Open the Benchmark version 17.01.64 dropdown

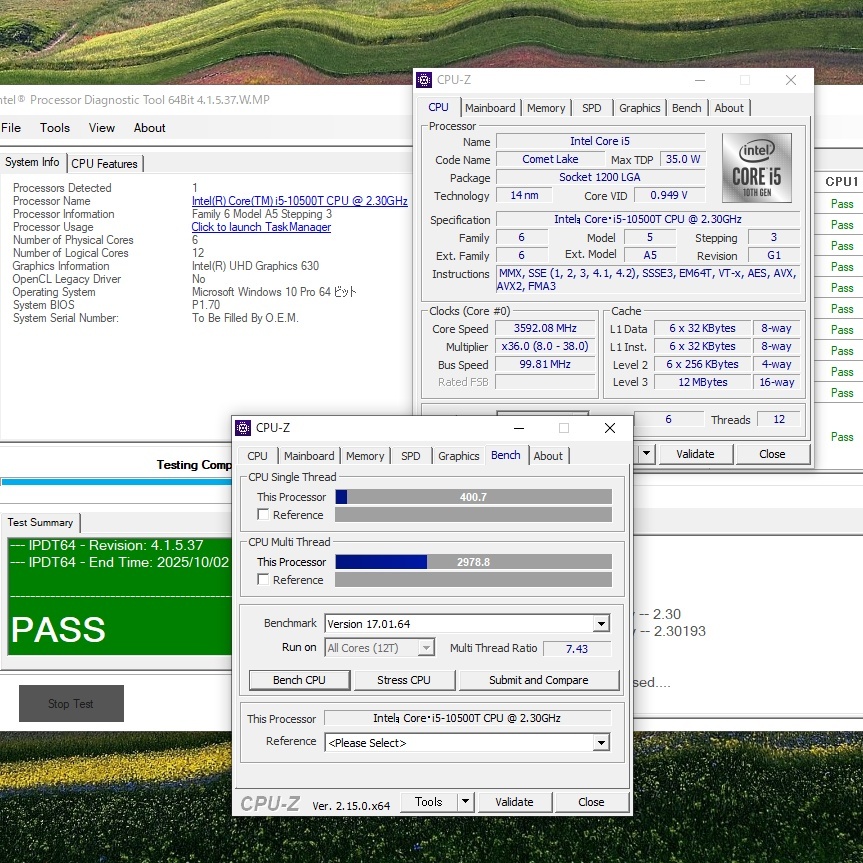pos(600,624)
